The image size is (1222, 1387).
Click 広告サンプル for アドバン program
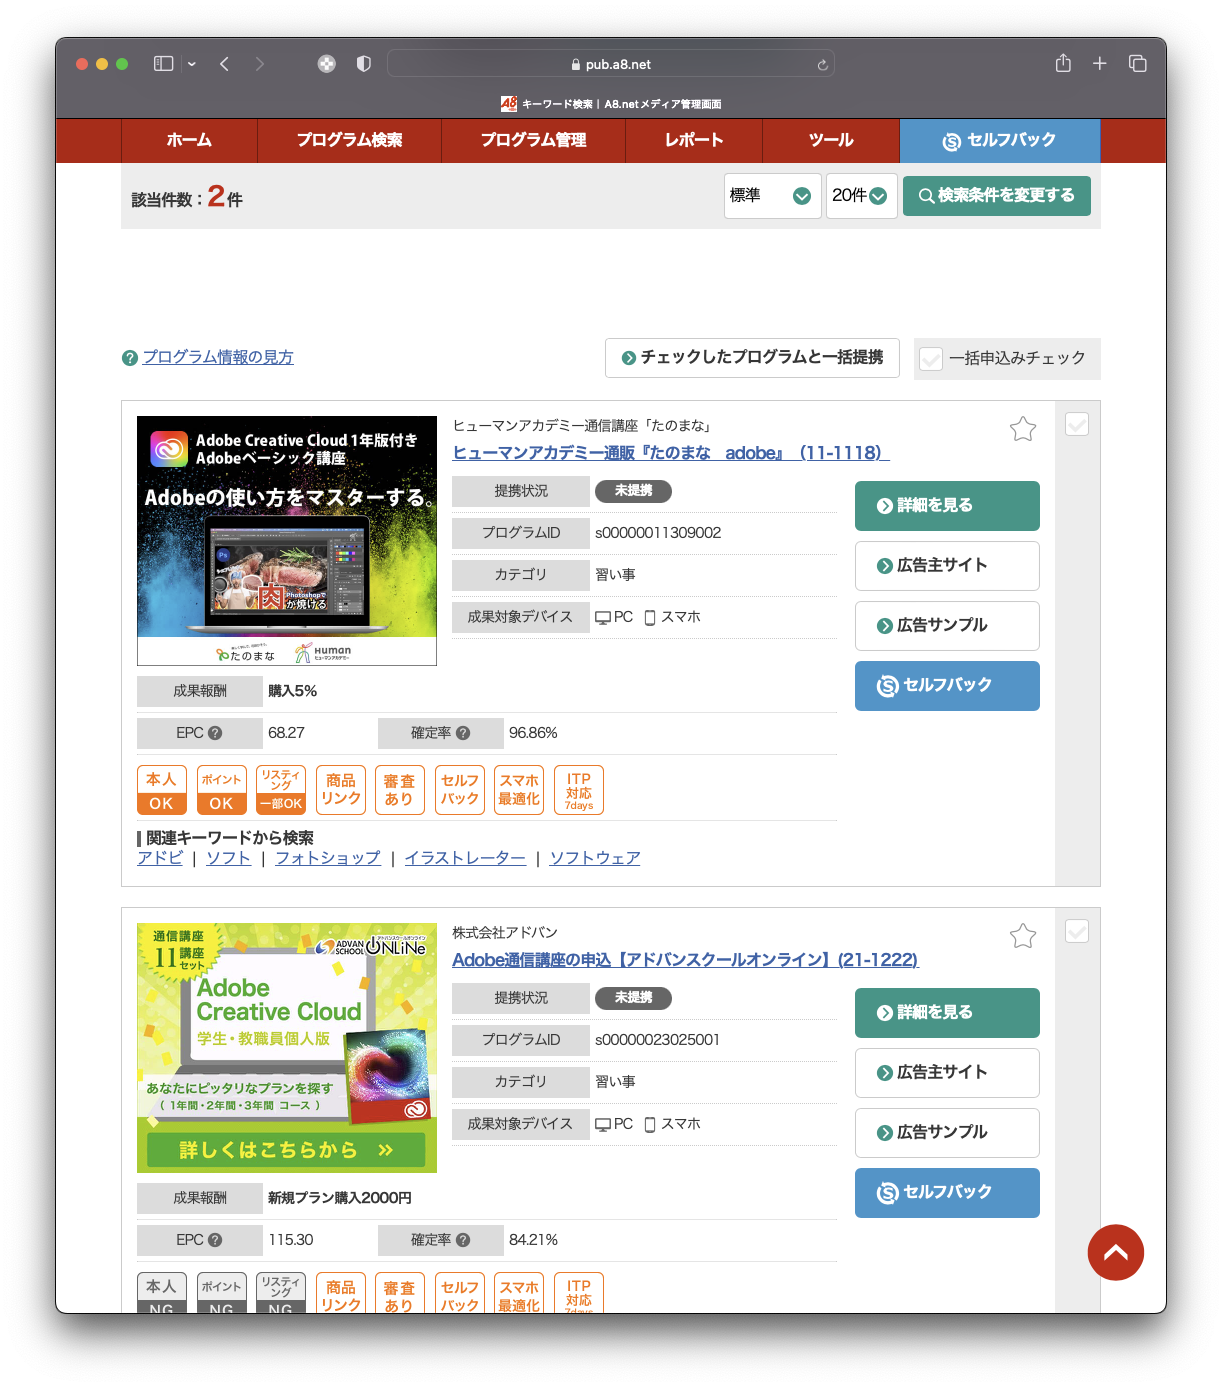point(947,1133)
